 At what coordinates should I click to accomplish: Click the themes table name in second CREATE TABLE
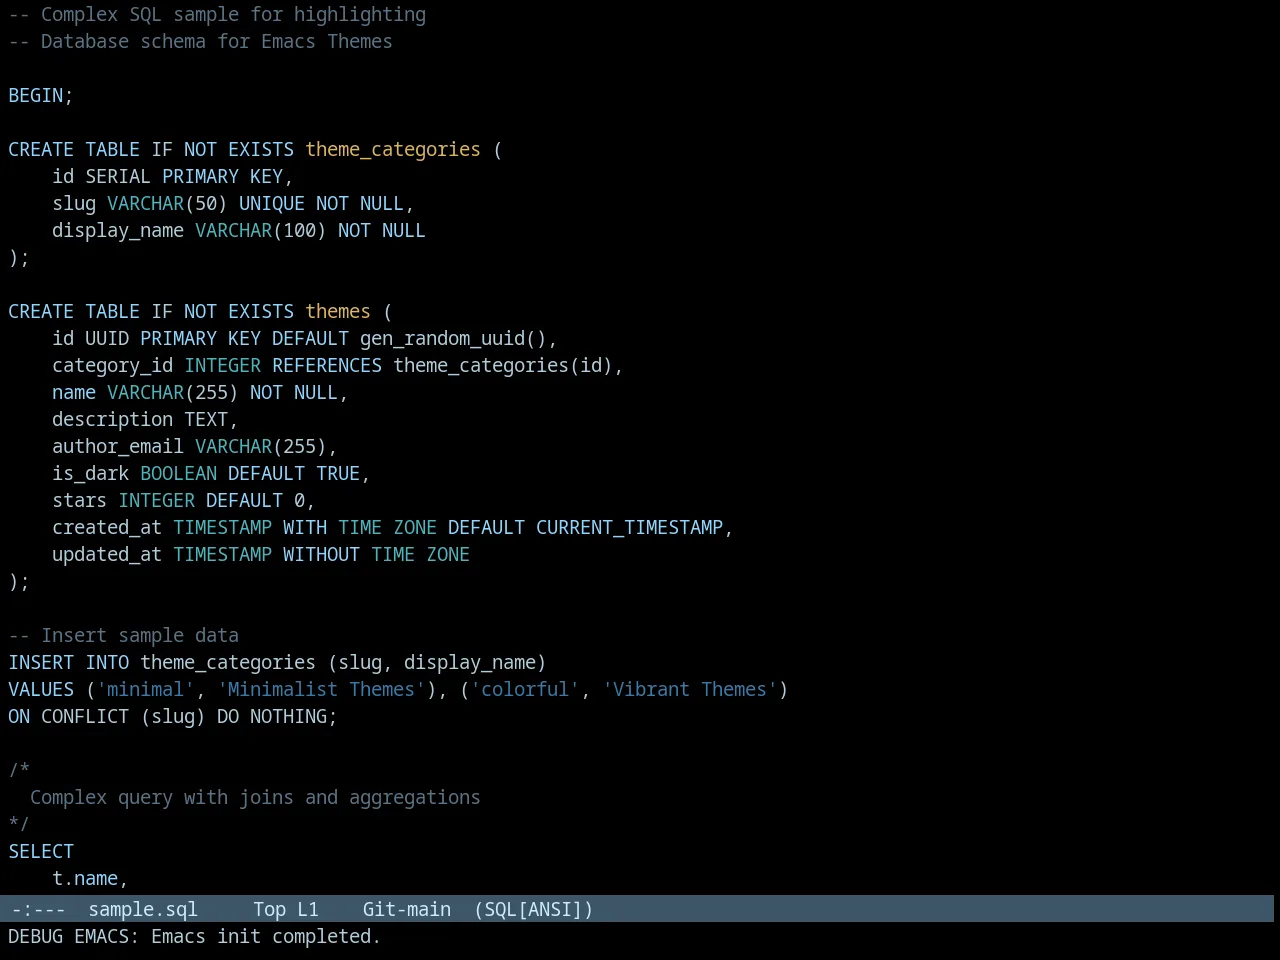[x=338, y=311]
